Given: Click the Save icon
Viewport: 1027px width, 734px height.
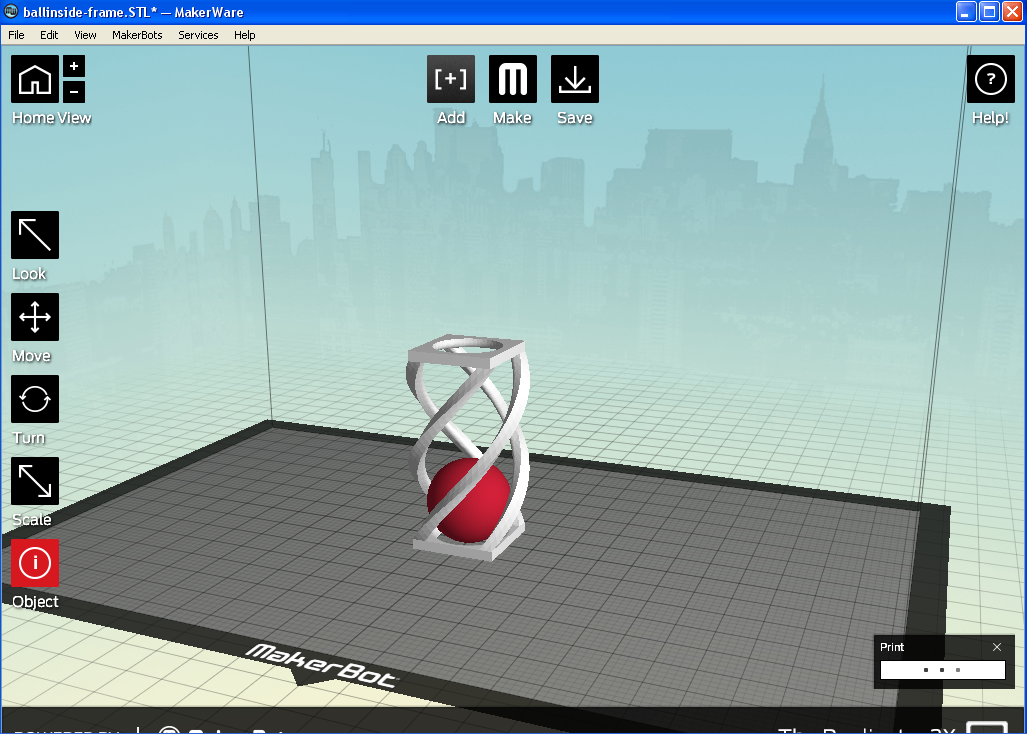Looking at the screenshot, I should point(574,79).
